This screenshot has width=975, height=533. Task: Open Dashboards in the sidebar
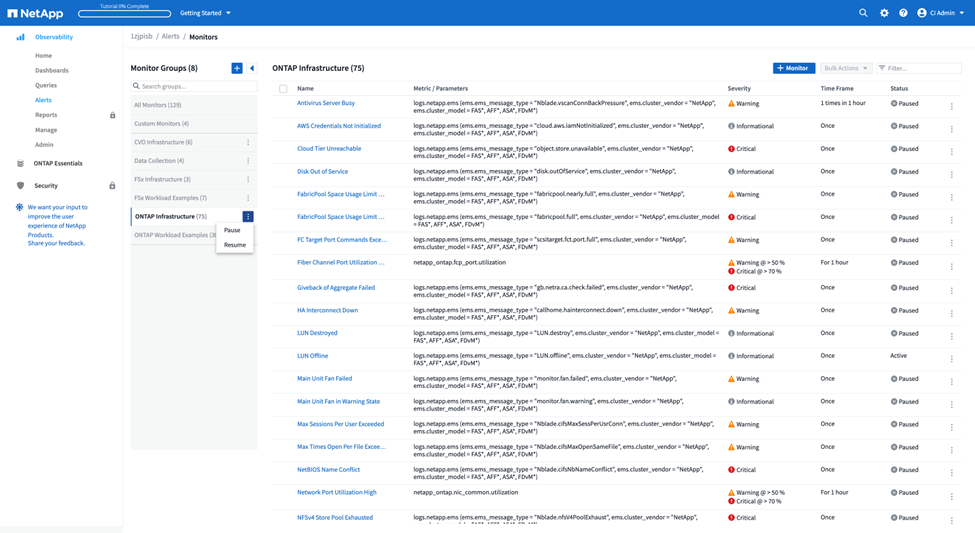coord(52,71)
